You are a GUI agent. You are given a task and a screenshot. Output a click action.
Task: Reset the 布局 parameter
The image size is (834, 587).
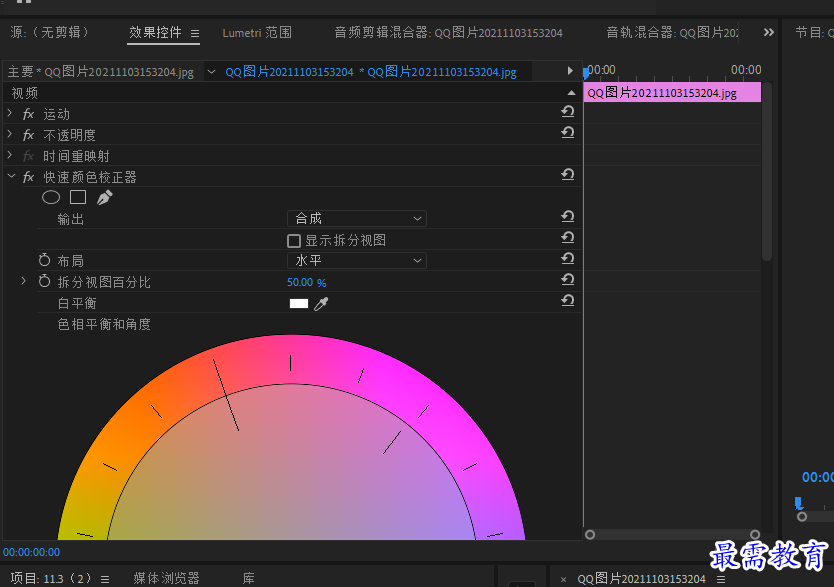pos(568,258)
